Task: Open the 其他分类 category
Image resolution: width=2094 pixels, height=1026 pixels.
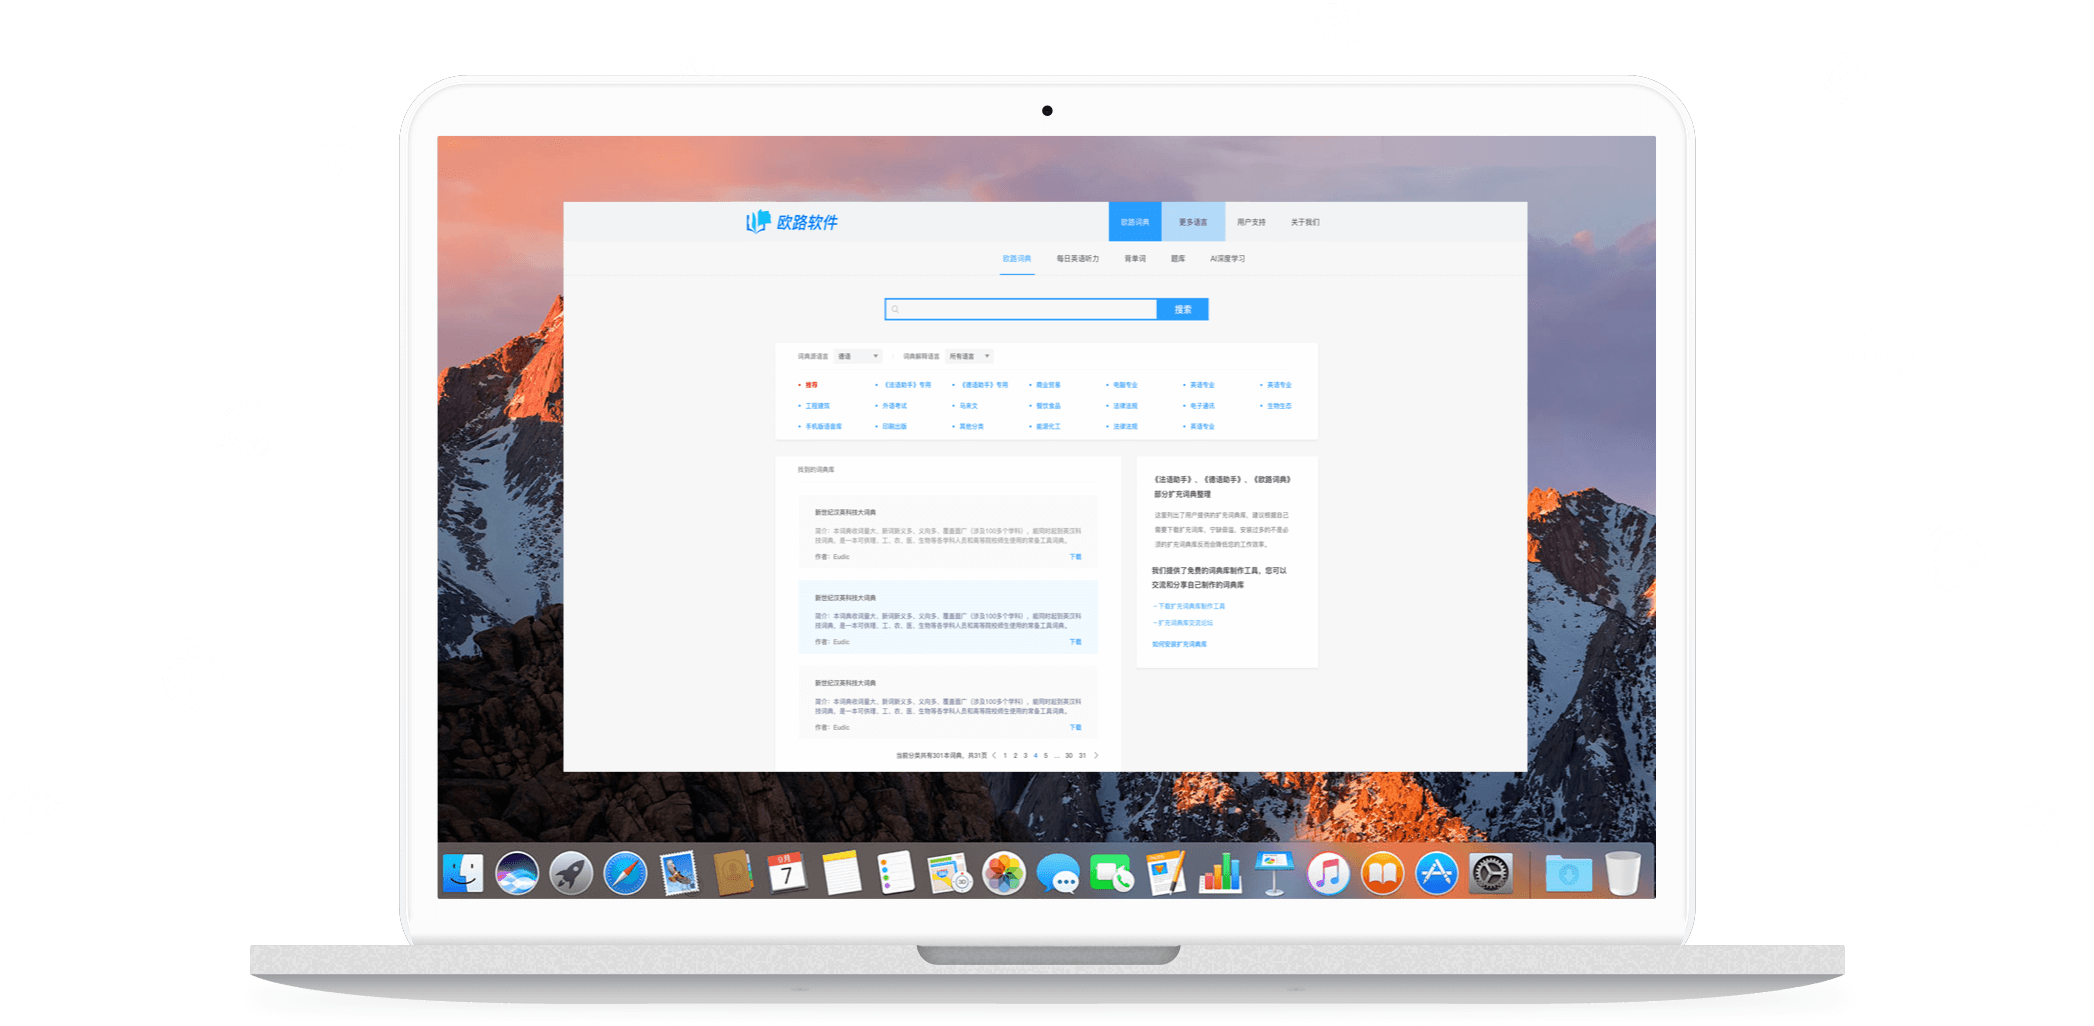Action: click(971, 427)
